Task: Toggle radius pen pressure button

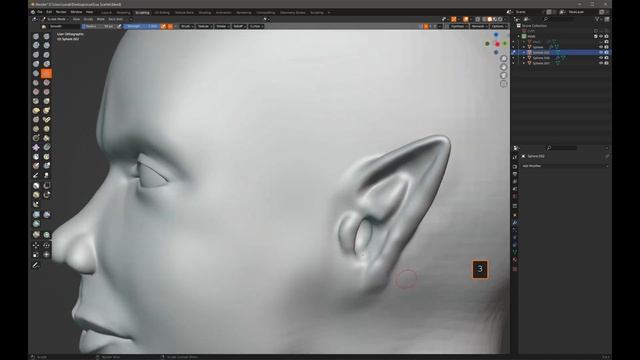Action: (x=119, y=26)
